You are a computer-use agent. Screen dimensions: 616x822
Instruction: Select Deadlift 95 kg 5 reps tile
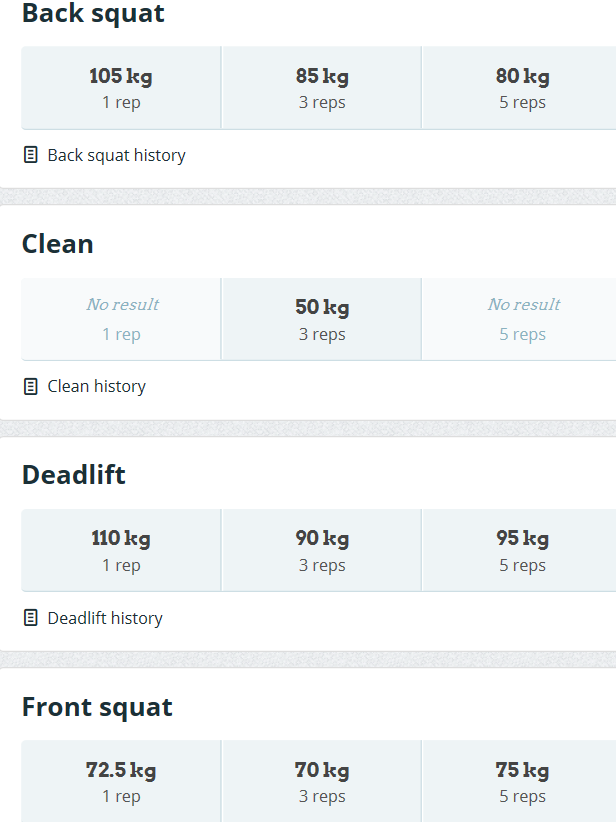519,550
